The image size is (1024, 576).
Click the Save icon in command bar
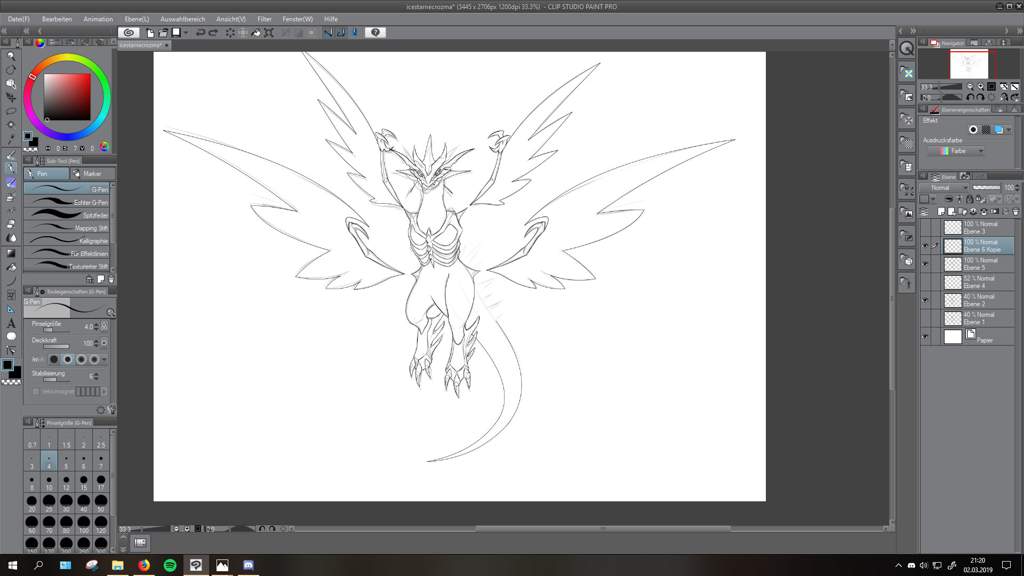176,33
